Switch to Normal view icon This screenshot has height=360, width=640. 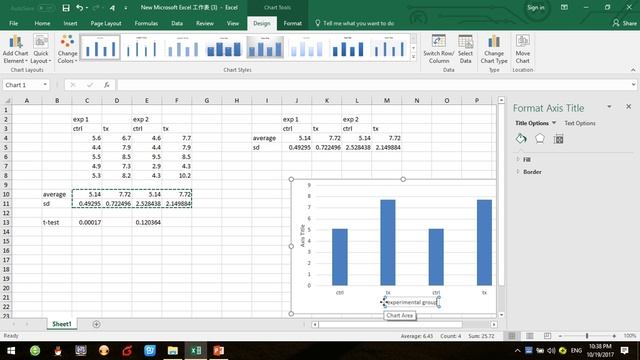(x=511, y=336)
